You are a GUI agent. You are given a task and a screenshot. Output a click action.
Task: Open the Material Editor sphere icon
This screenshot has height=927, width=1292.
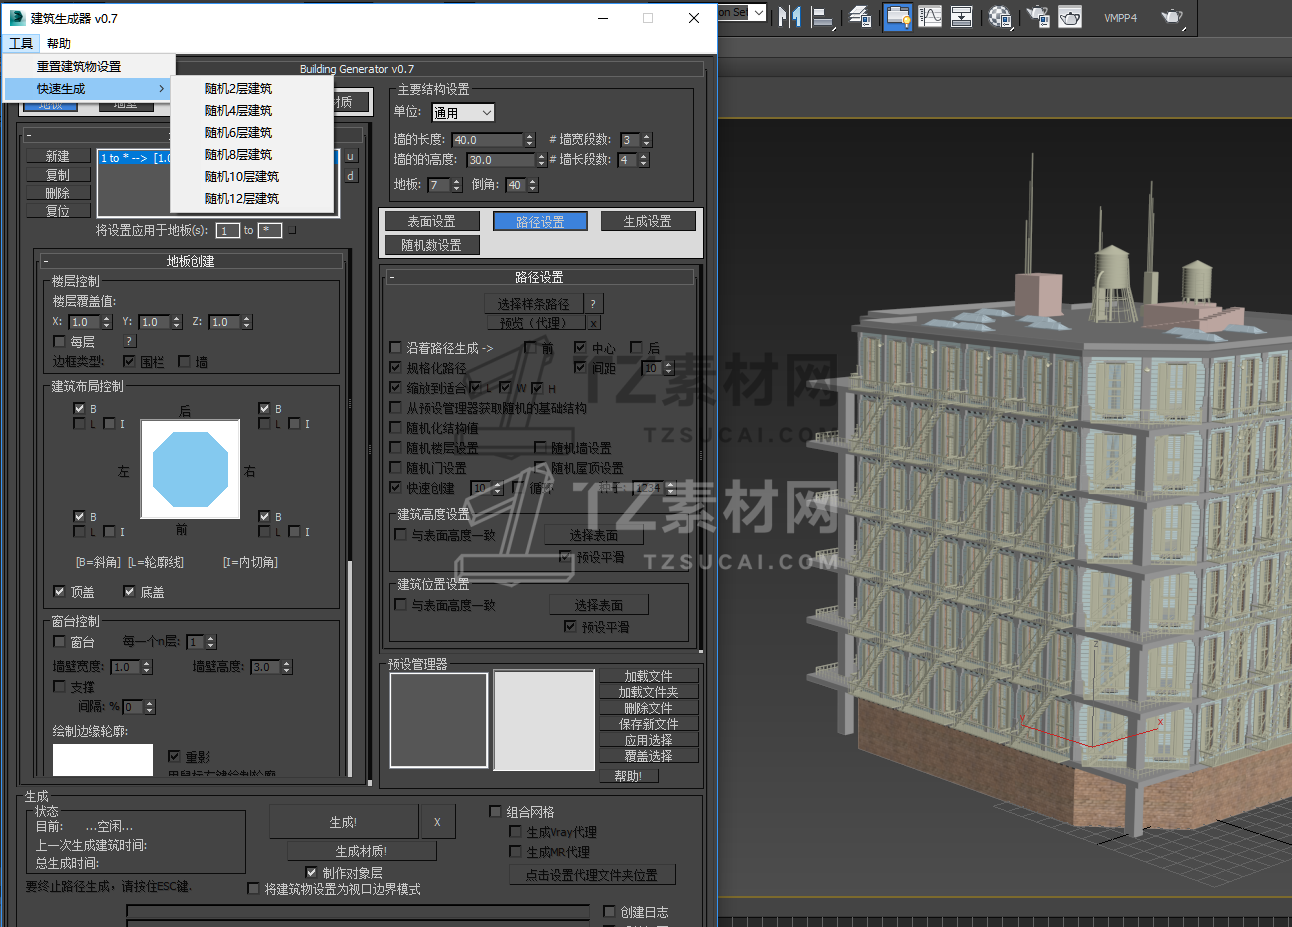click(999, 16)
